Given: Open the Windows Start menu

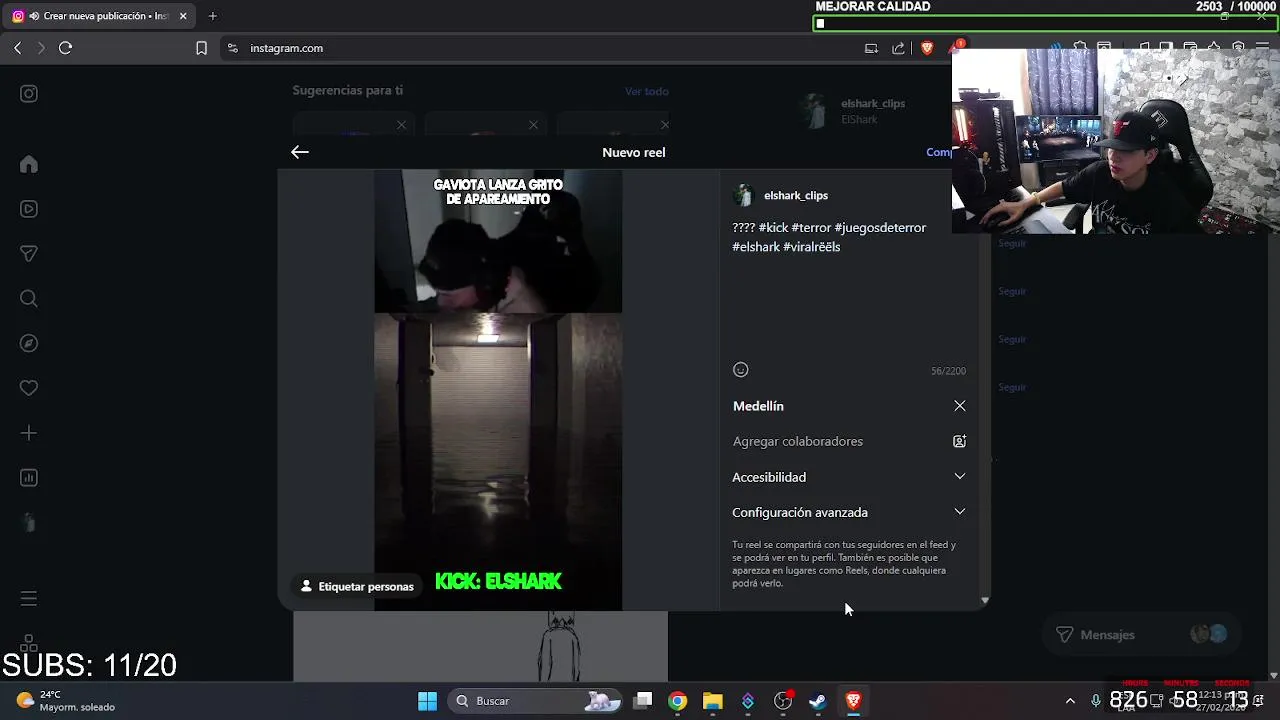Looking at the screenshot, I should tap(427, 701).
